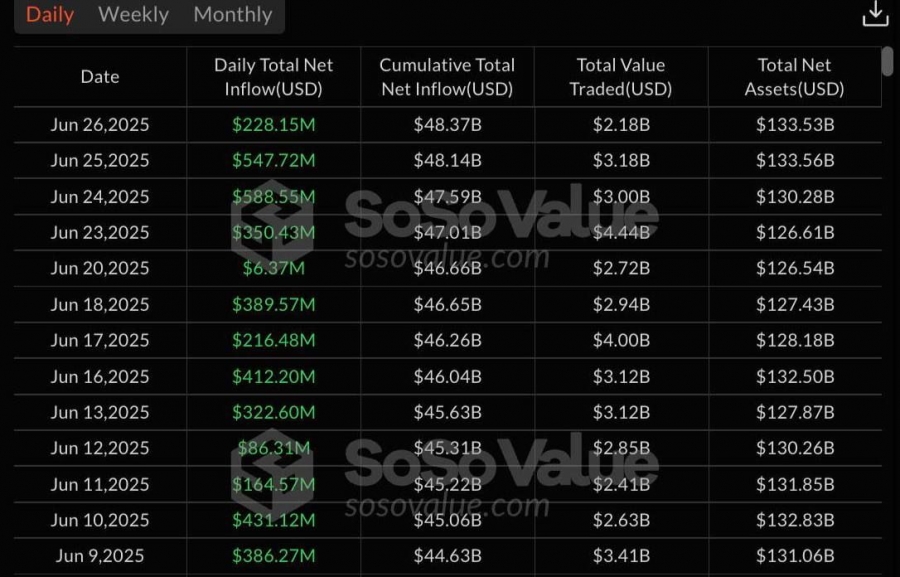Click the $4.00B value traded cell
This screenshot has height=577, width=900.
[x=621, y=340]
